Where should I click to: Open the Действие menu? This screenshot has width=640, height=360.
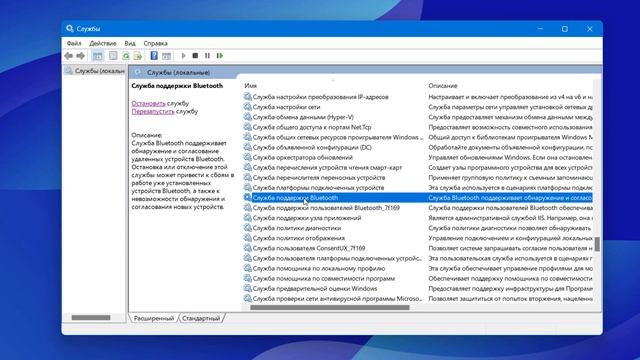[103, 43]
